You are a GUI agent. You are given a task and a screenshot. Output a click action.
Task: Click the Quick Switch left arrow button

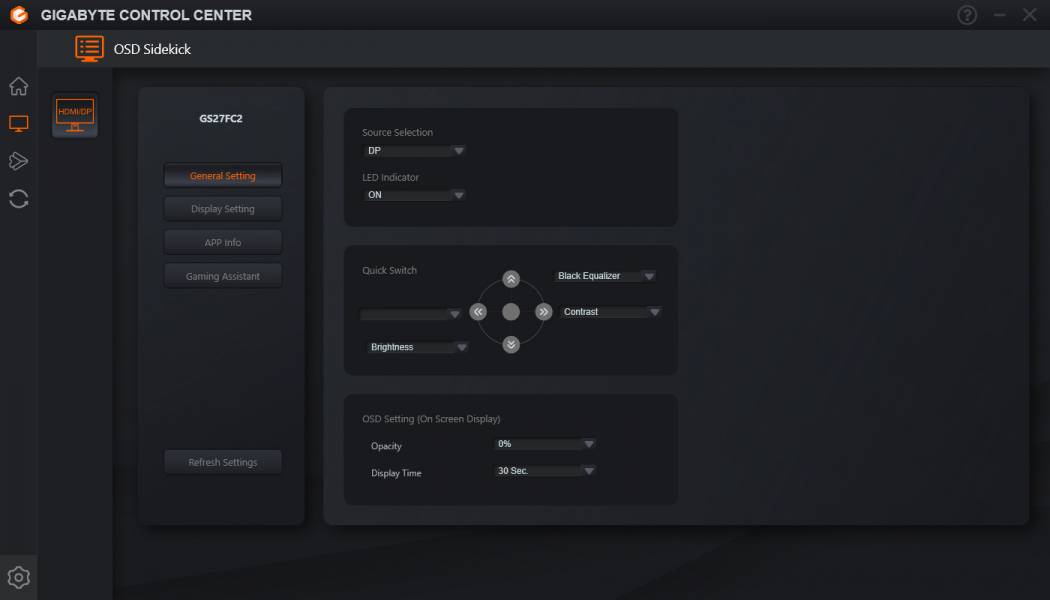(478, 312)
